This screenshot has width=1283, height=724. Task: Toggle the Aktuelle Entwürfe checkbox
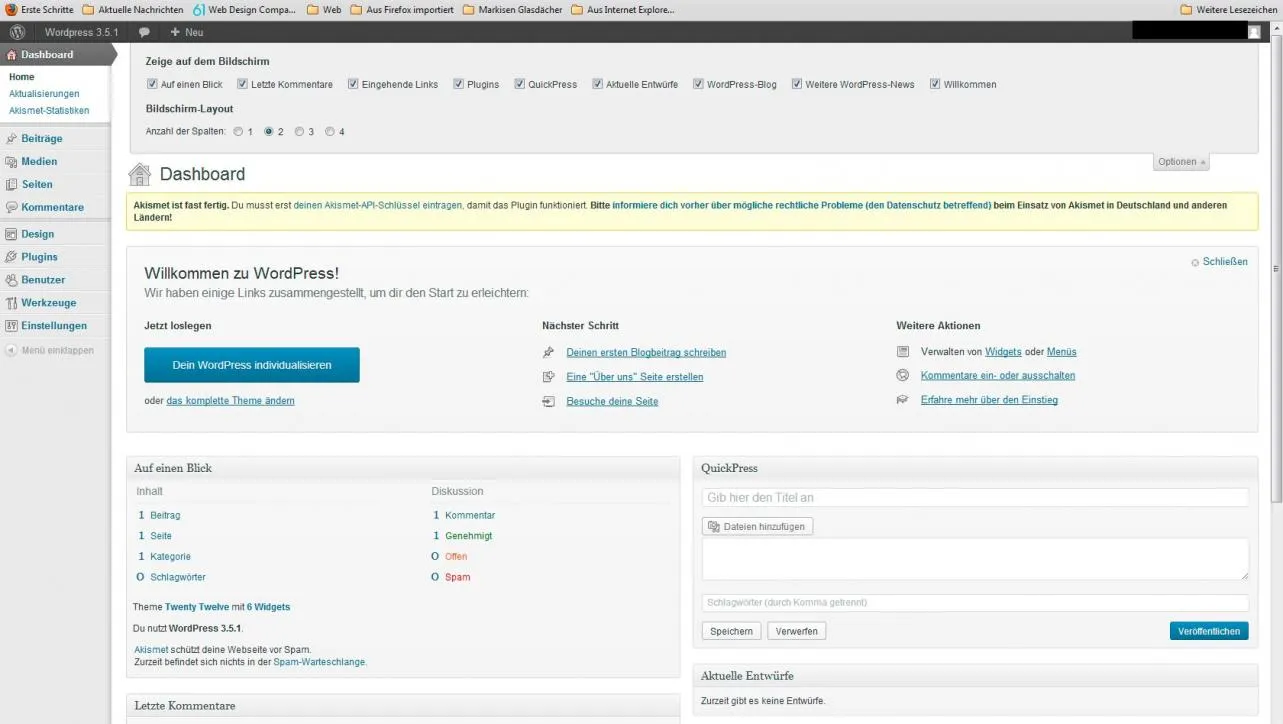[597, 84]
